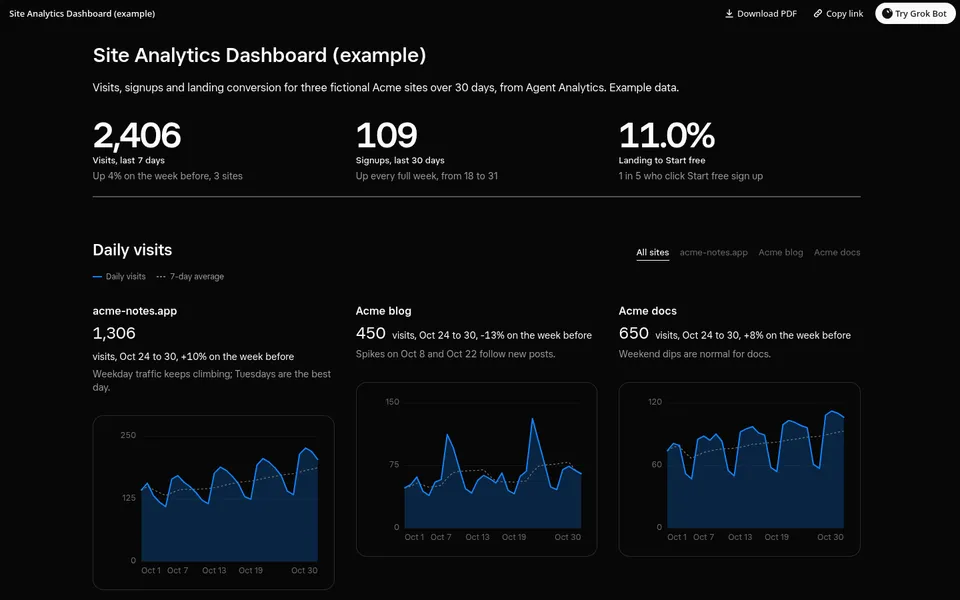Click 'Up 4% on the week before, 3 sites'
Image resolution: width=960 pixels, height=600 pixels.
pos(168,176)
